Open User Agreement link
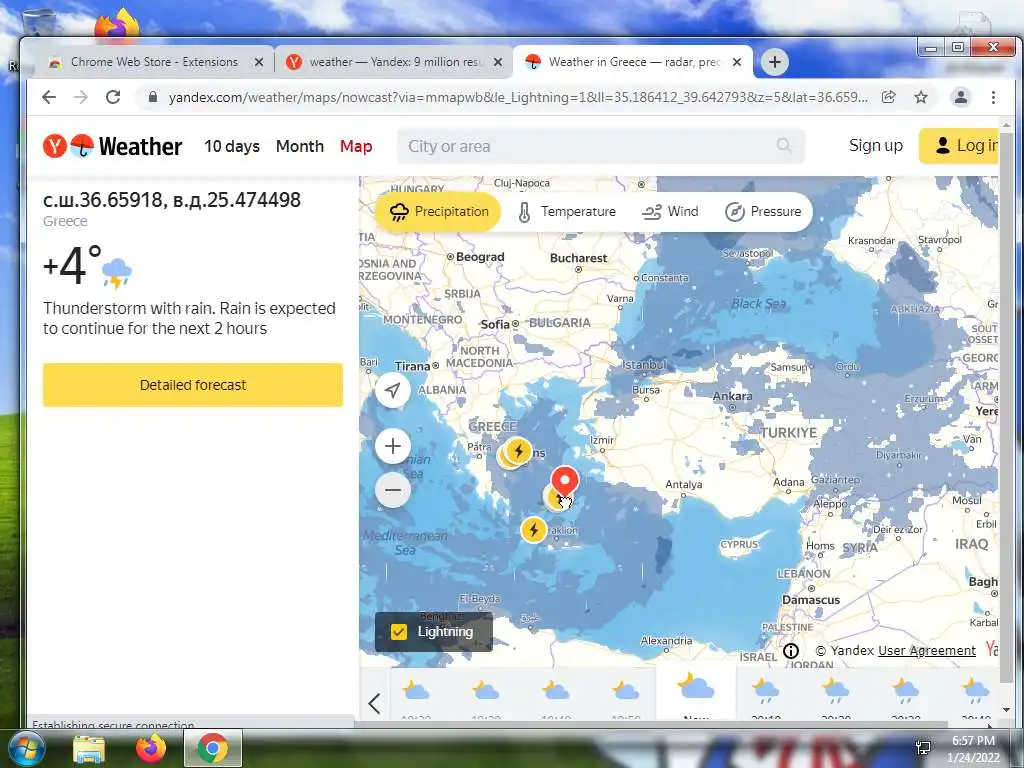This screenshot has width=1024, height=768. pos(927,650)
